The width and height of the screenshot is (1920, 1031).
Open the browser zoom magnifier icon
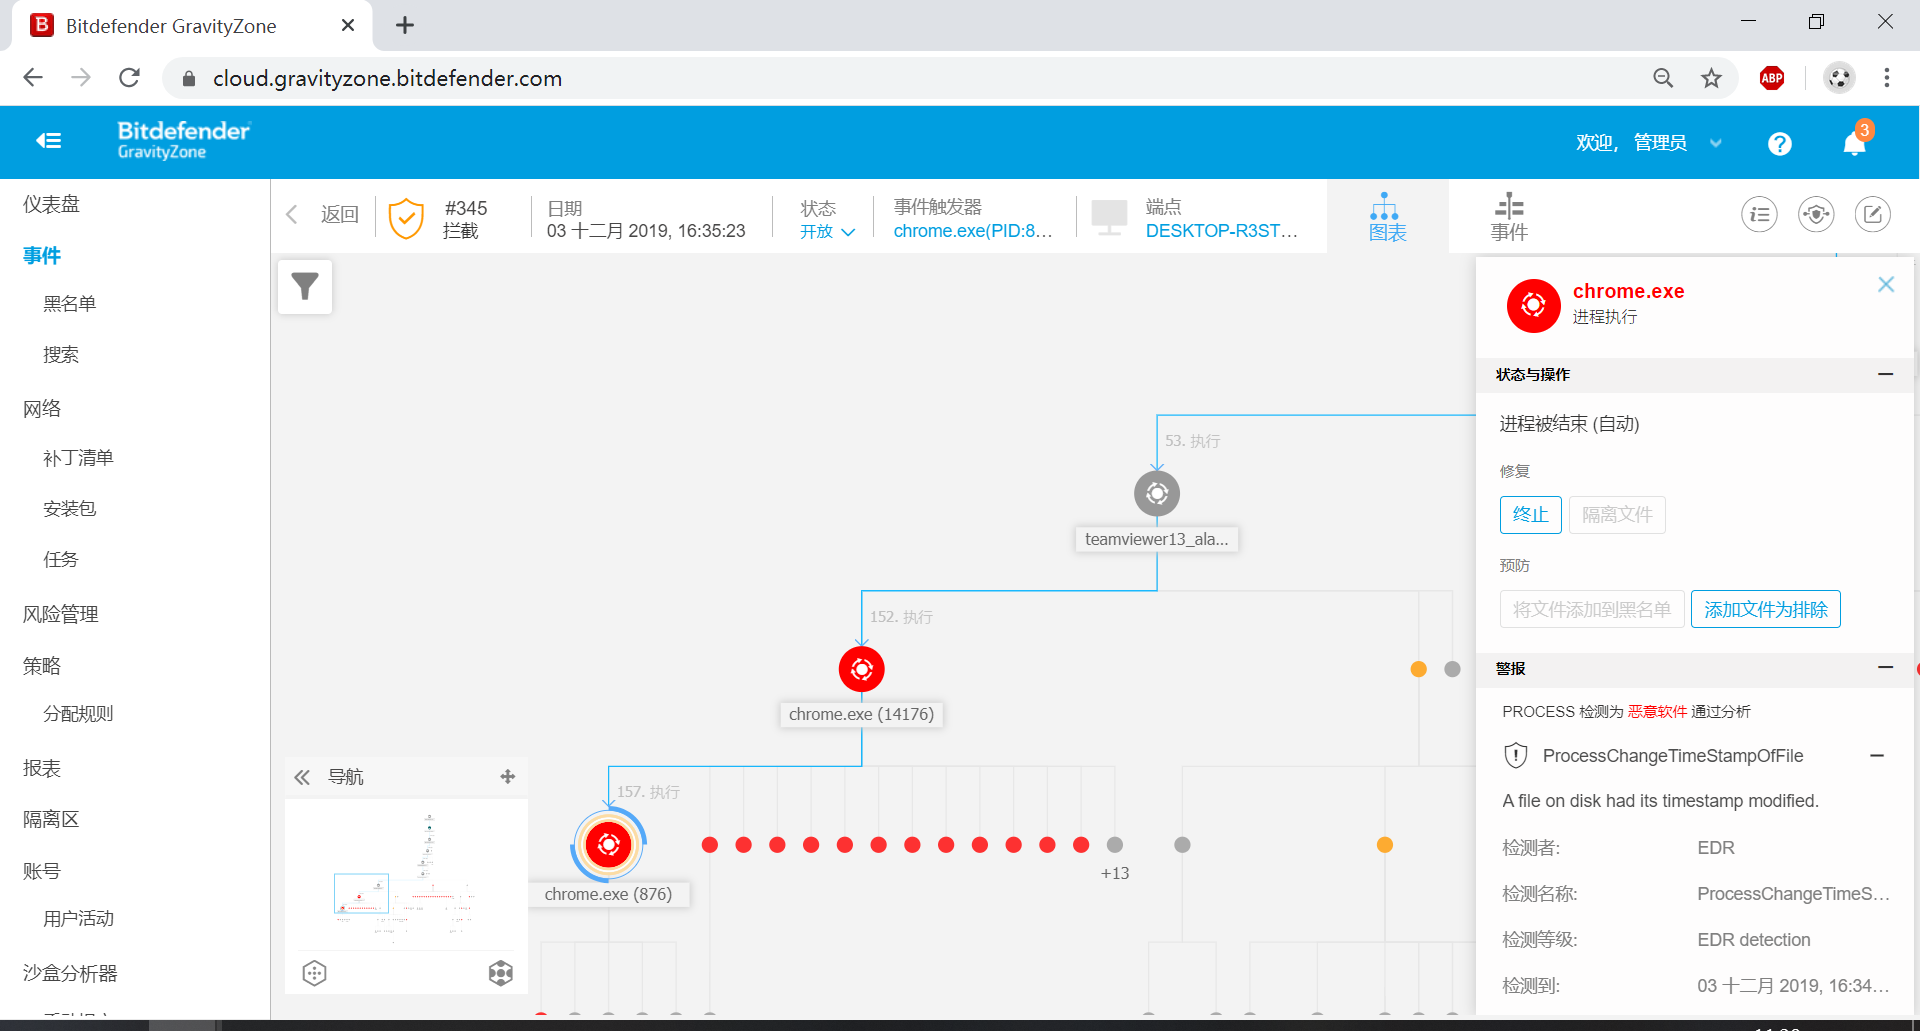(1663, 78)
